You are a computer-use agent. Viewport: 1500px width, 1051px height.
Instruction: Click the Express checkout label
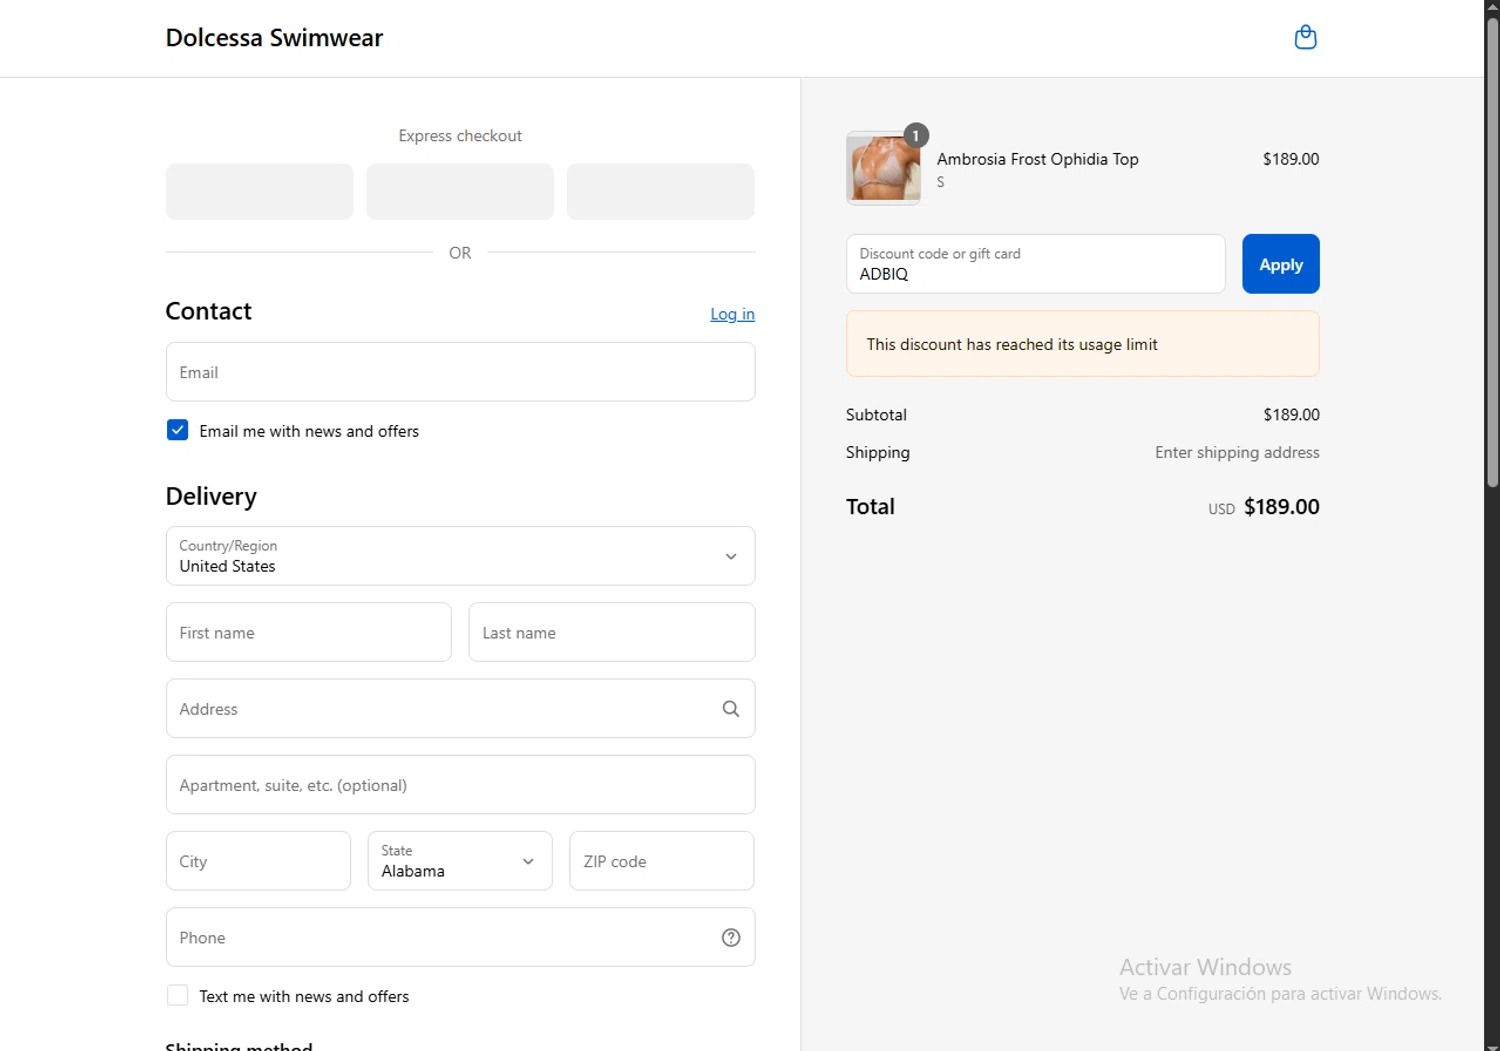tap(460, 136)
